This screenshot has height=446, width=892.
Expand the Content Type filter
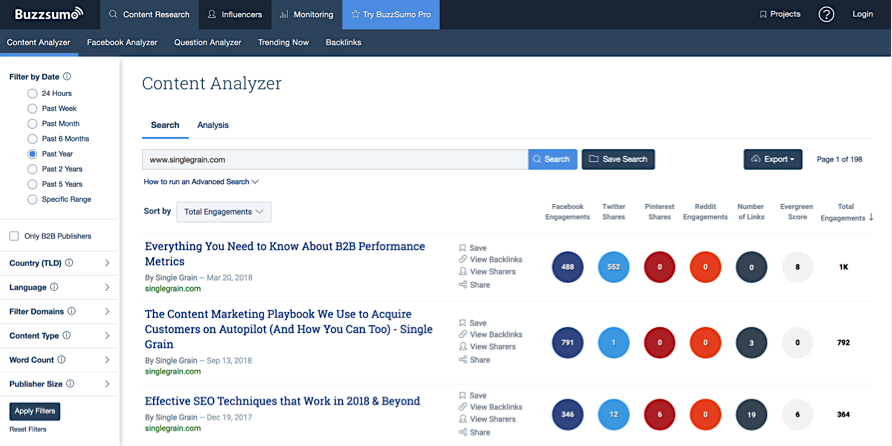click(107, 336)
